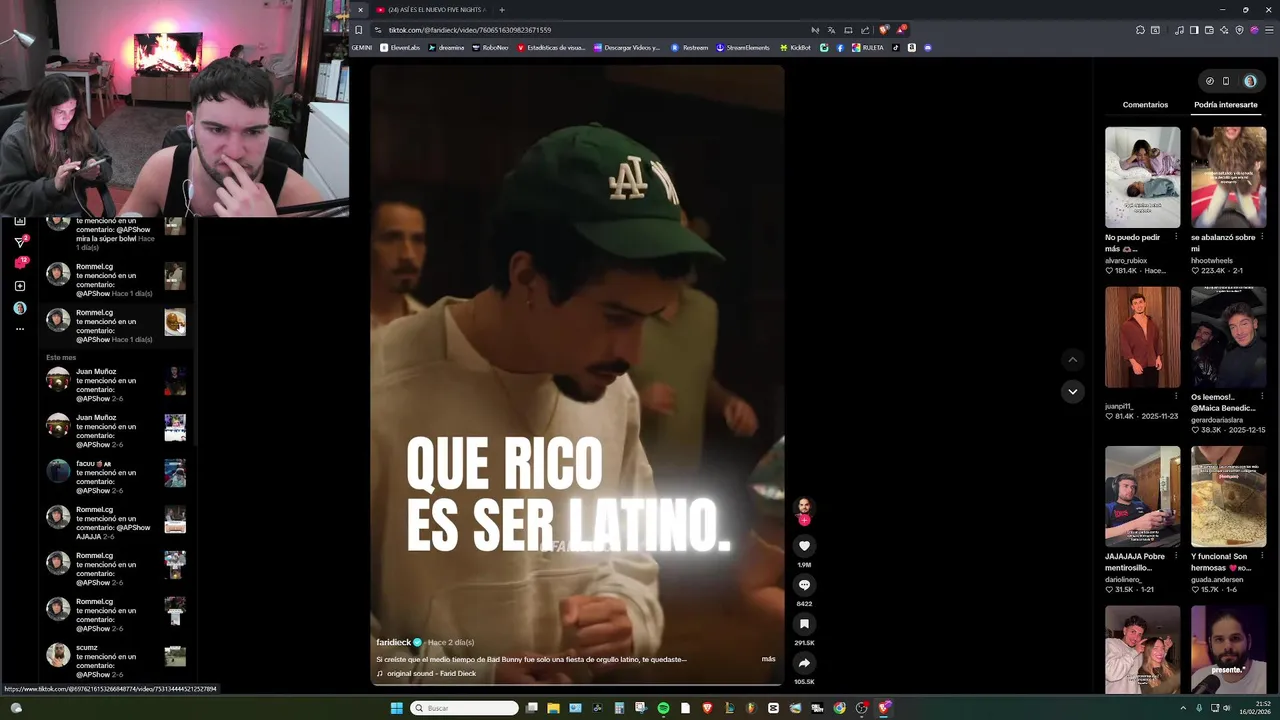Click the tiktok.com address bar URL
This screenshot has width=1280, height=720.
click(x=470, y=30)
